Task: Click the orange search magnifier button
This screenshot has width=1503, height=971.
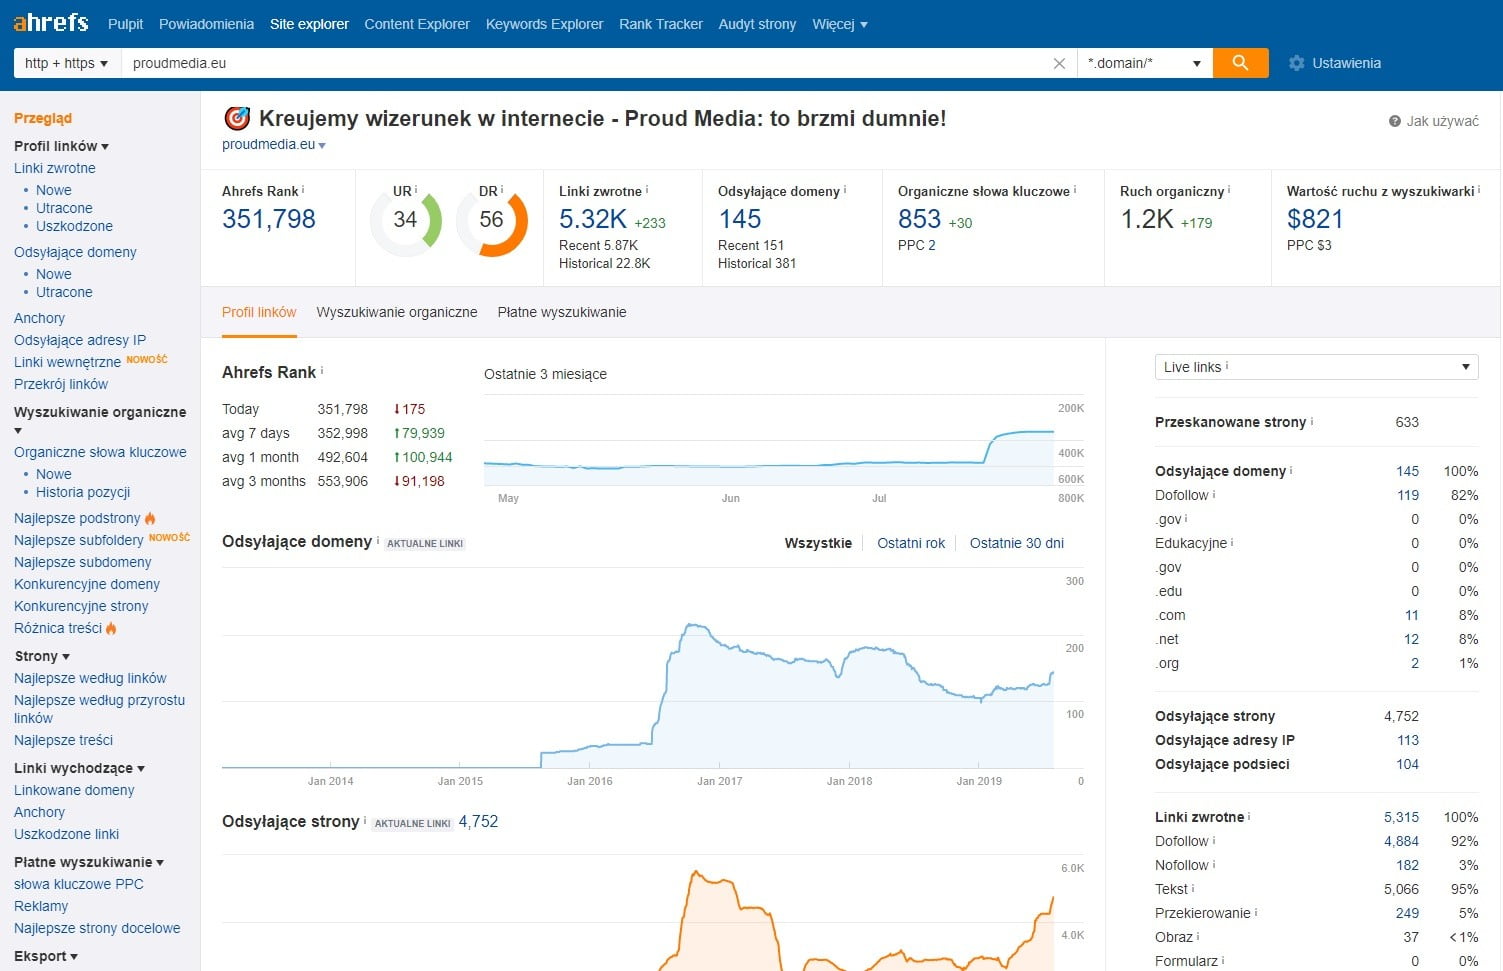Action: coord(1240,63)
